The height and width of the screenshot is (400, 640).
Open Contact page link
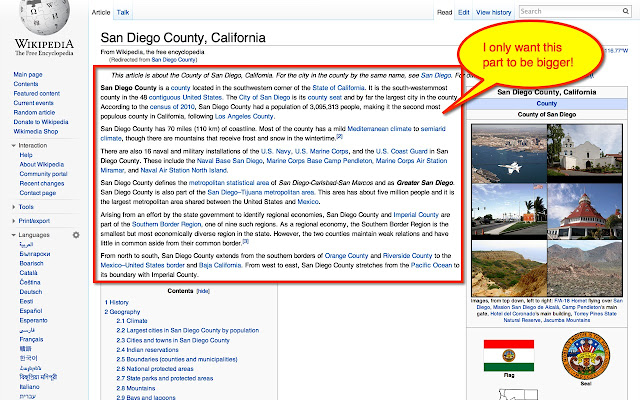coord(38,193)
